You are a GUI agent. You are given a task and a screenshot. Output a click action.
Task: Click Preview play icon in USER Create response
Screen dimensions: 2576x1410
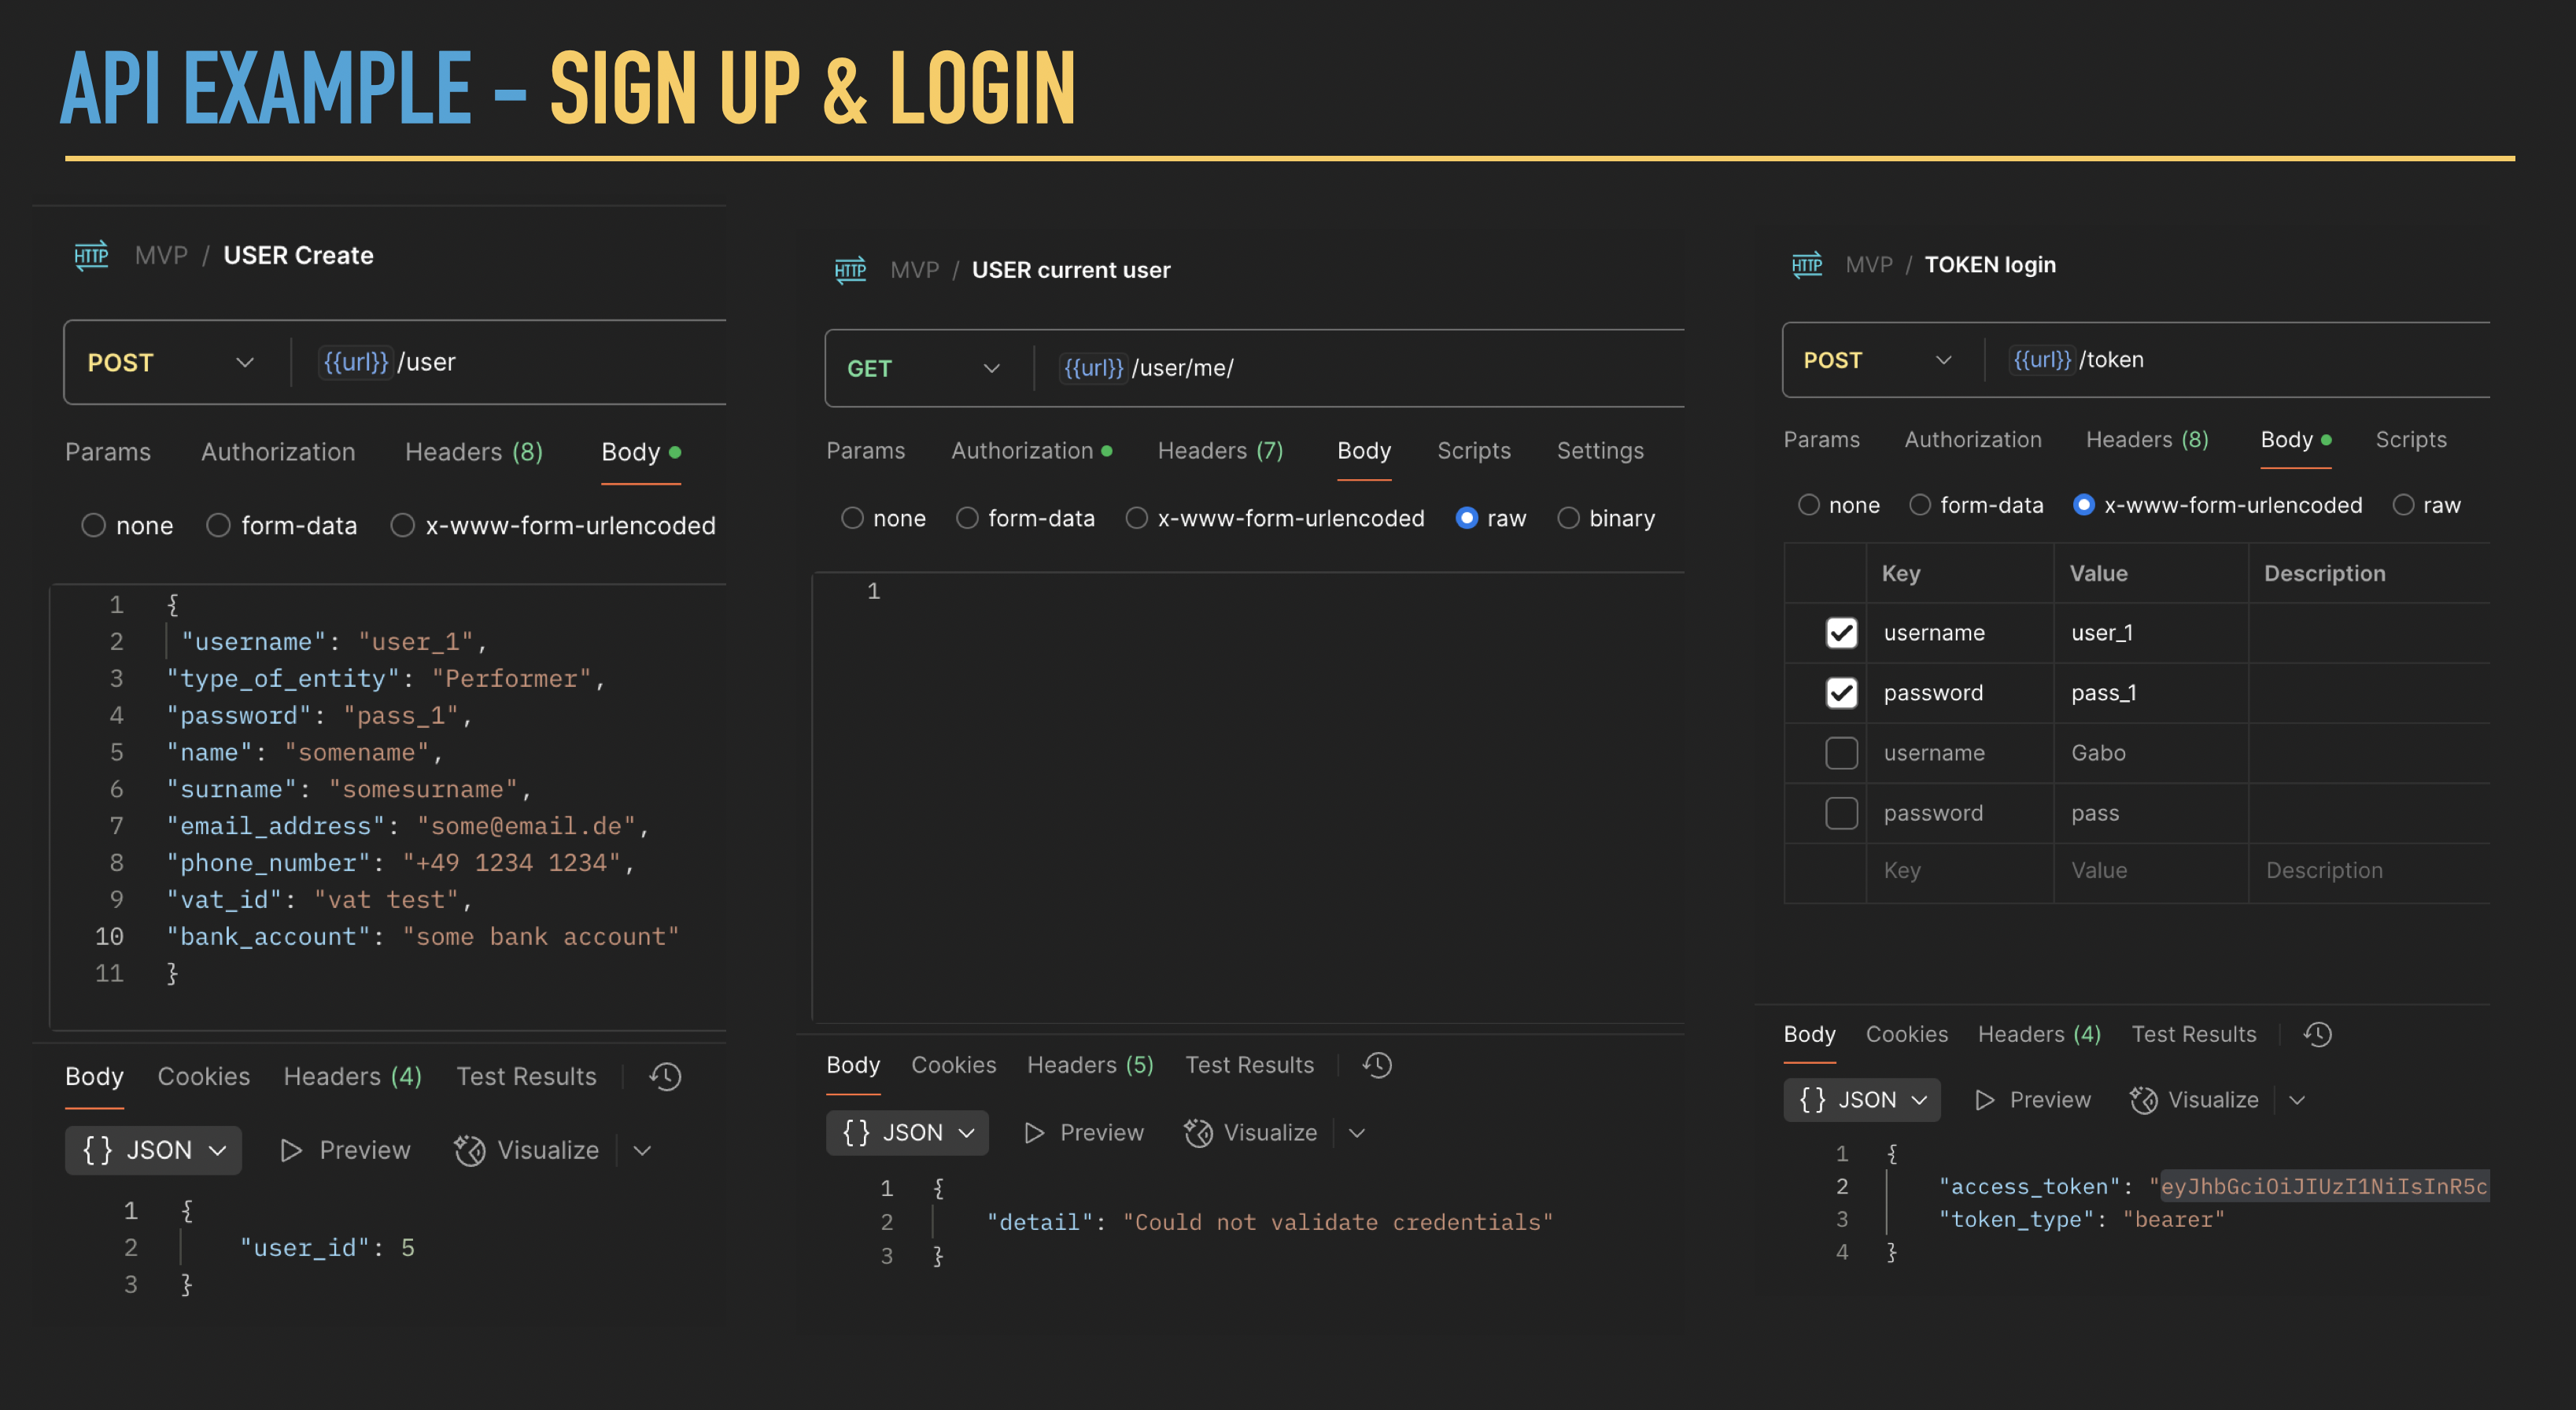pyautogui.click(x=291, y=1150)
